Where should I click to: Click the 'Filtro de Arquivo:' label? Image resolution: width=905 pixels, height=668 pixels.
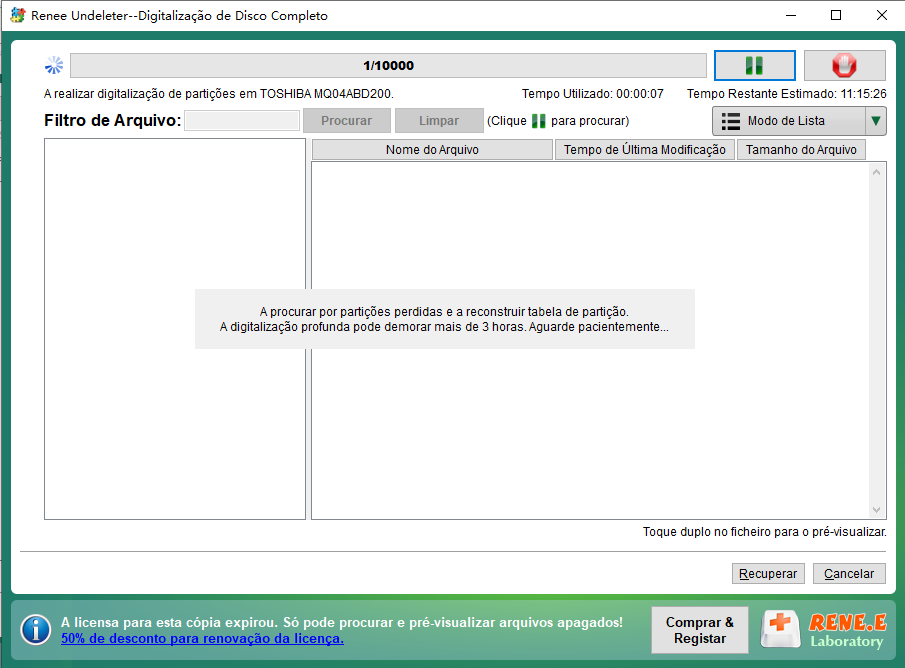pos(113,121)
